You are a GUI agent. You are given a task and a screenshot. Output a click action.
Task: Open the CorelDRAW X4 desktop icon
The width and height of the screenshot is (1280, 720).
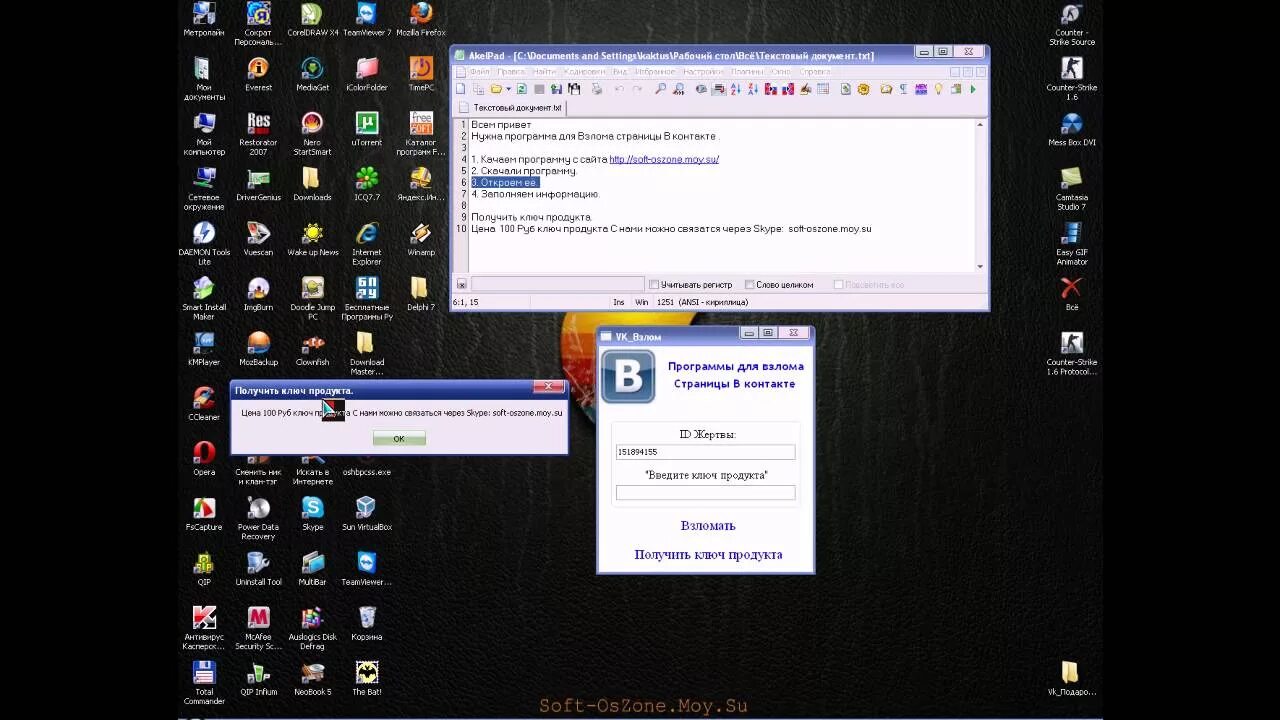tap(312, 19)
